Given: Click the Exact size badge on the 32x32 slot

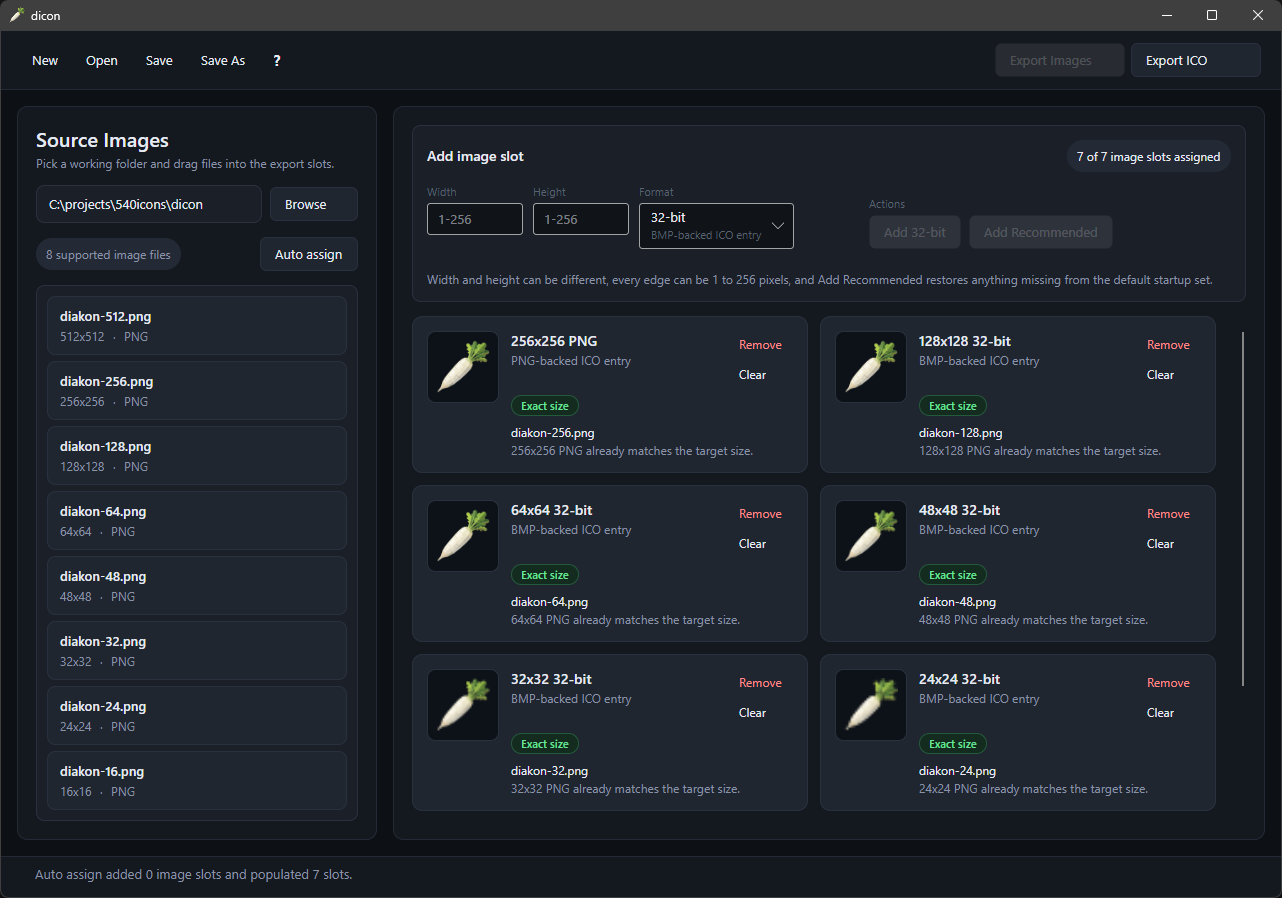Looking at the screenshot, I should (x=544, y=743).
